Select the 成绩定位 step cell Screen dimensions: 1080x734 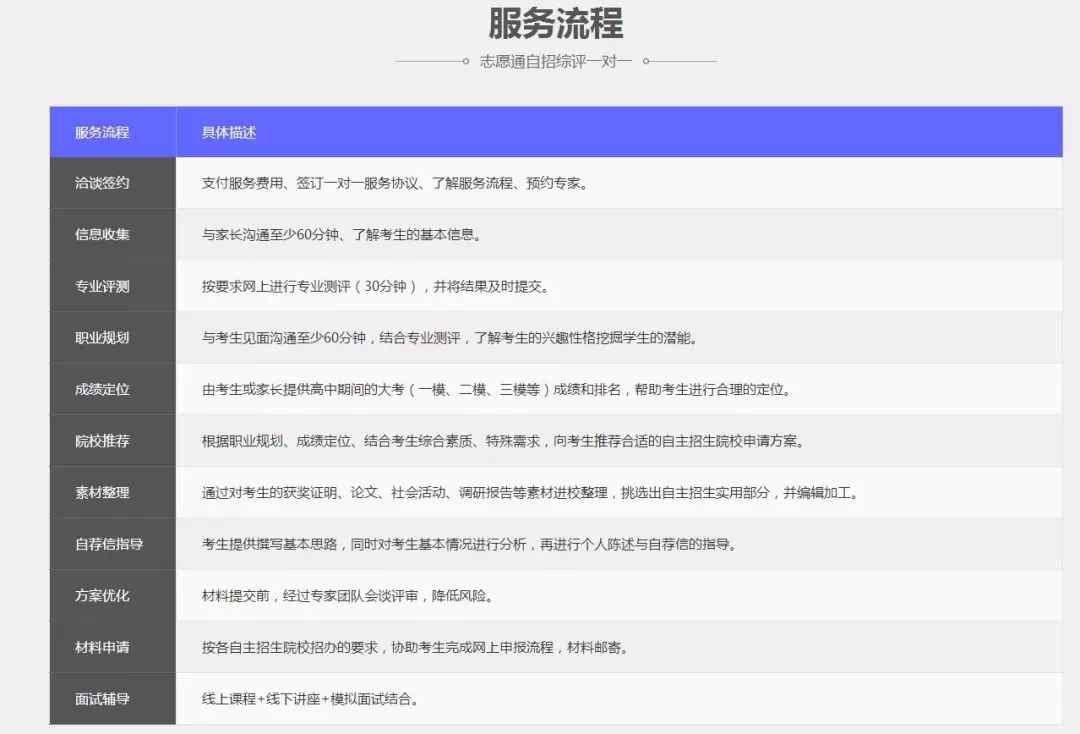click(x=102, y=389)
